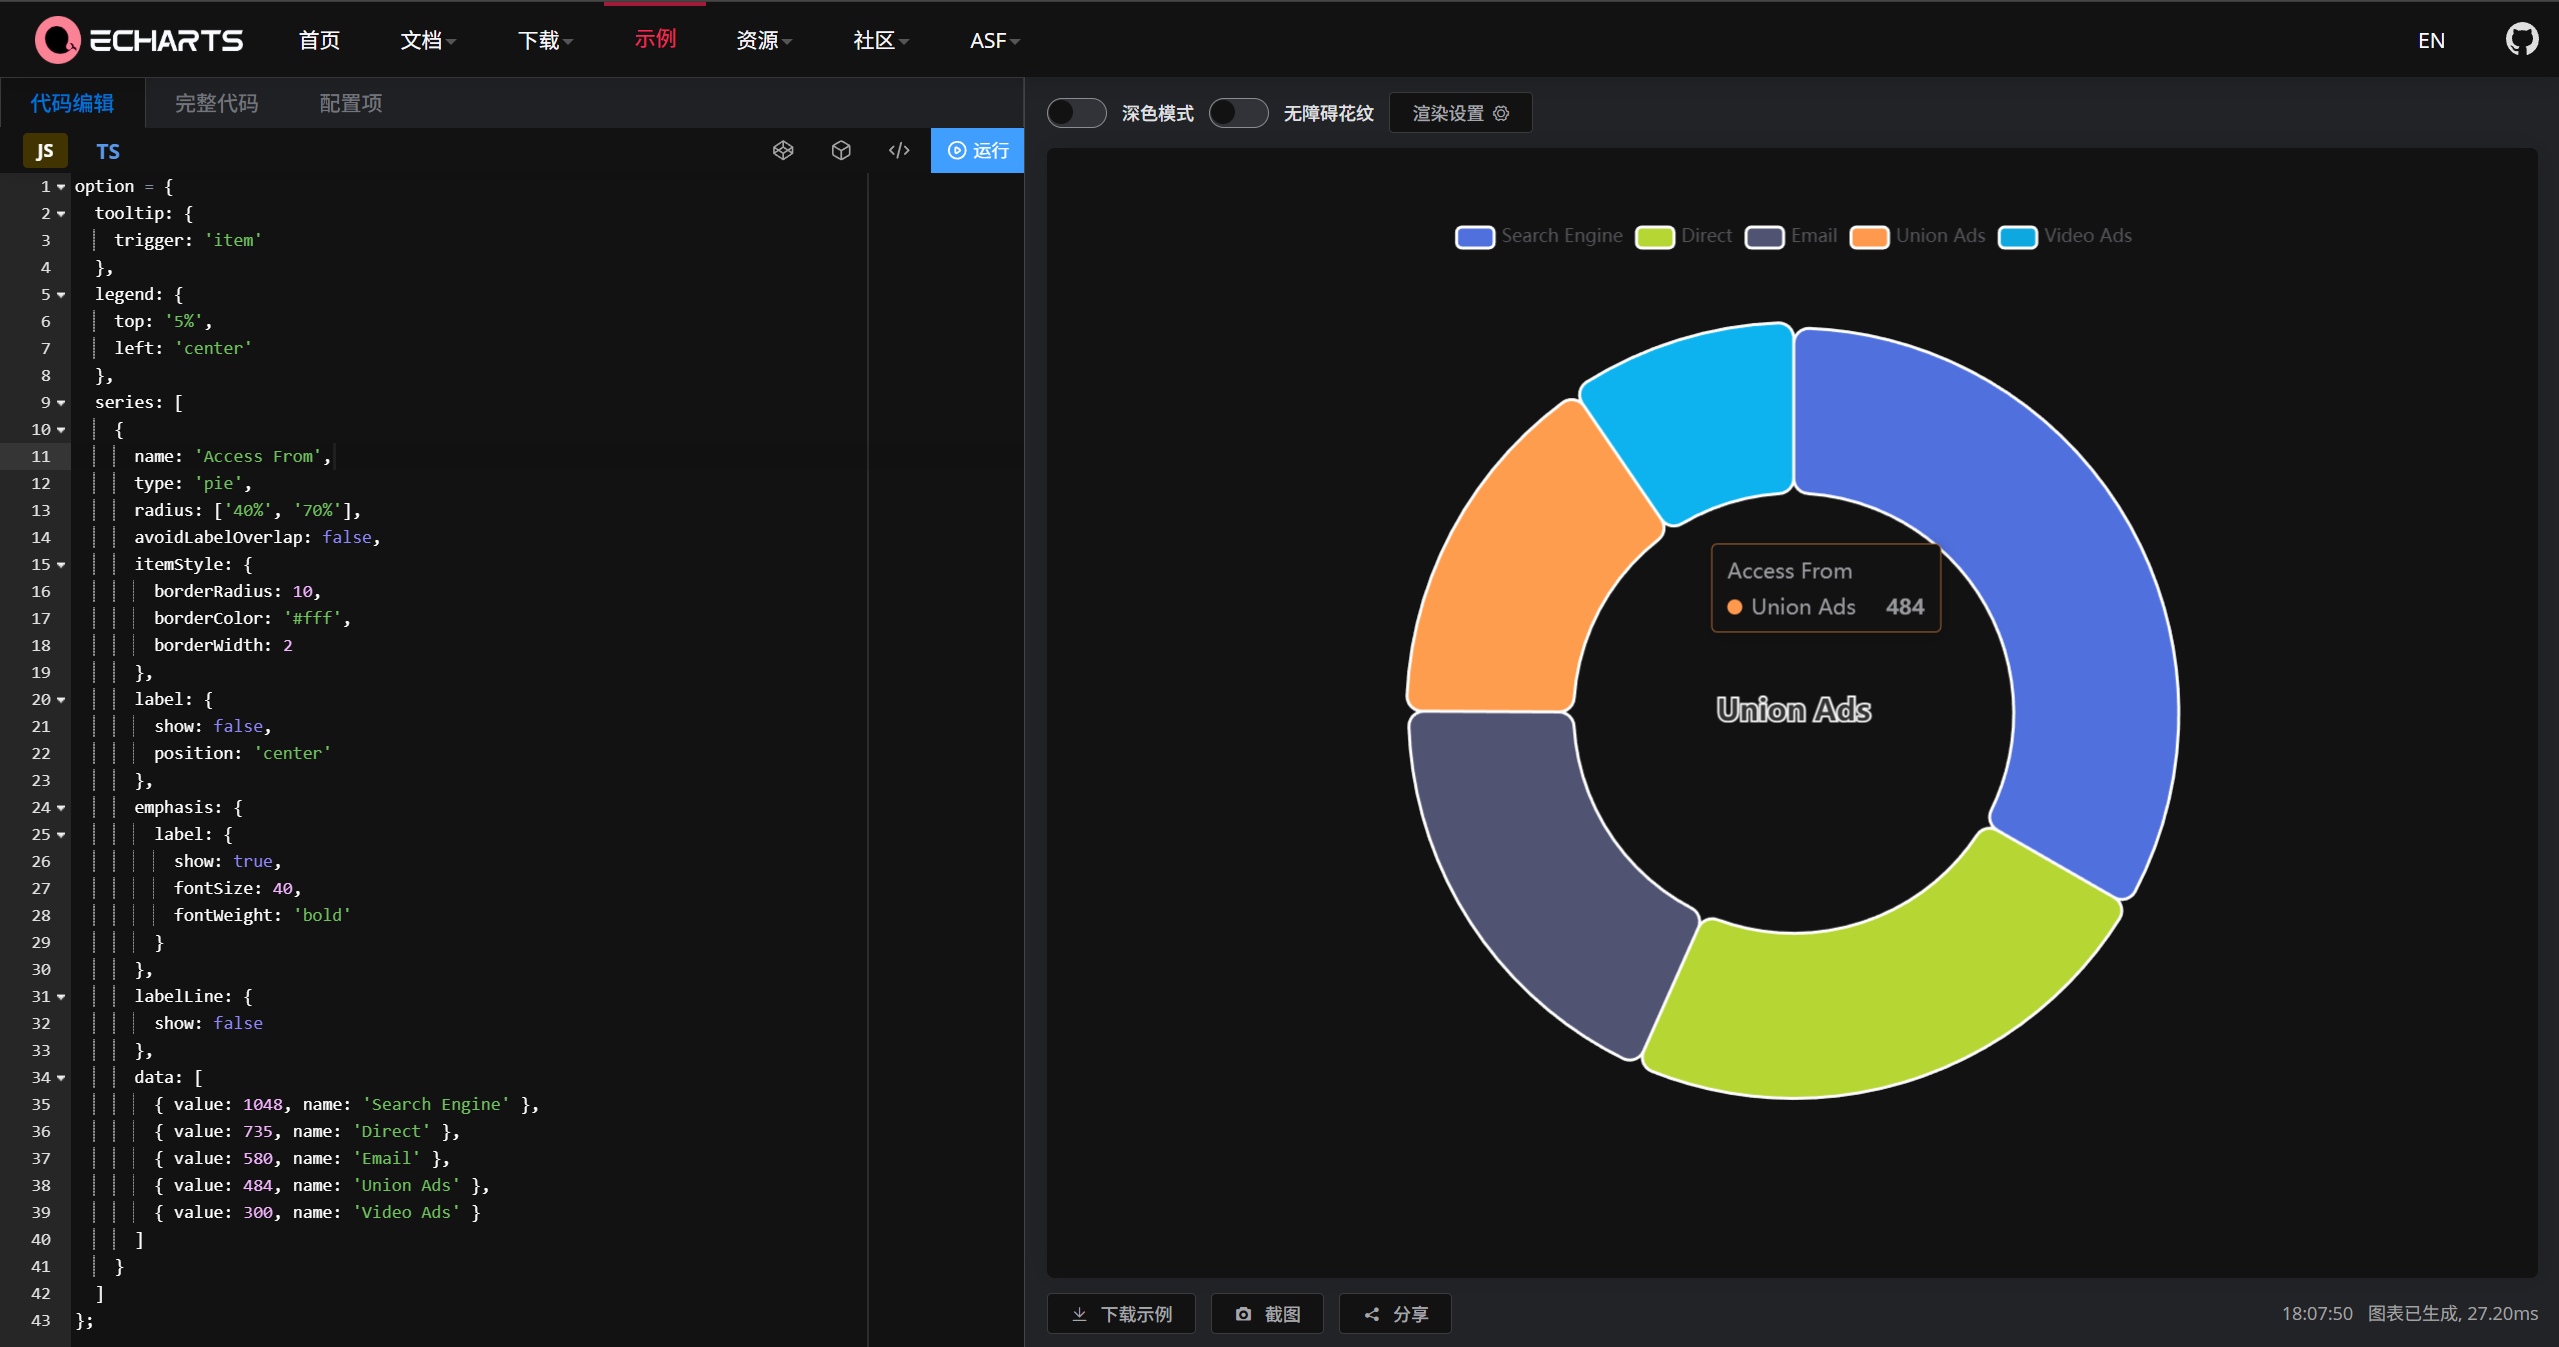The width and height of the screenshot is (2559, 1347).
Task: Click the code format brackets icon
Action: point(899,150)
